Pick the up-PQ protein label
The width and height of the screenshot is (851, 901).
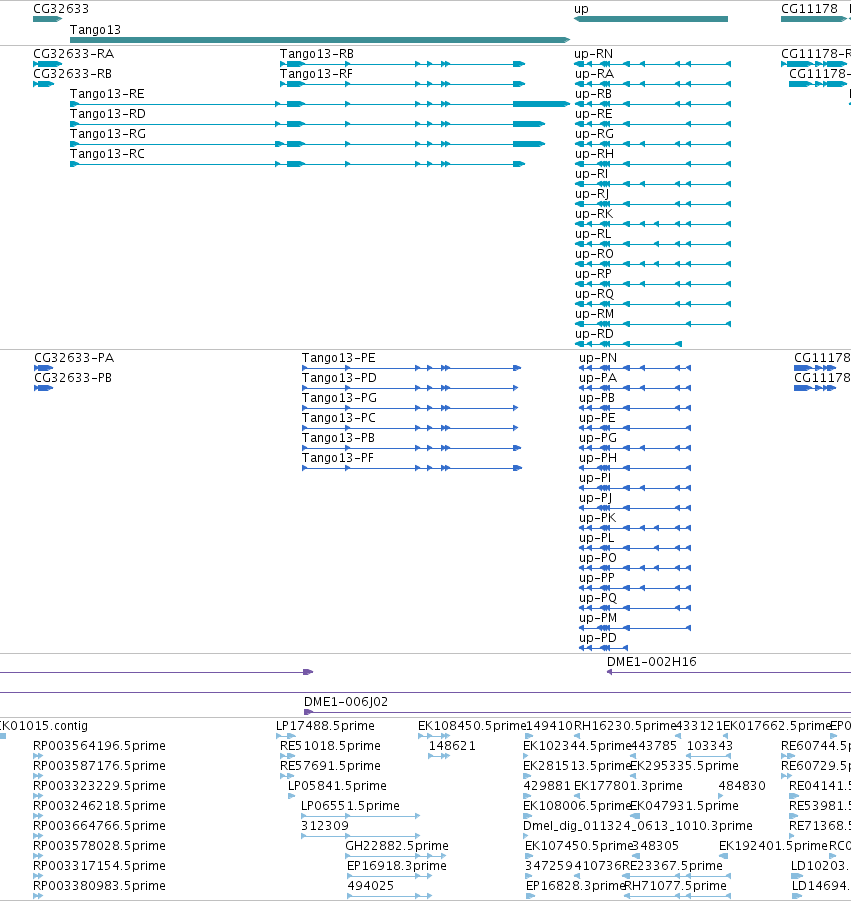click(598, 598)
